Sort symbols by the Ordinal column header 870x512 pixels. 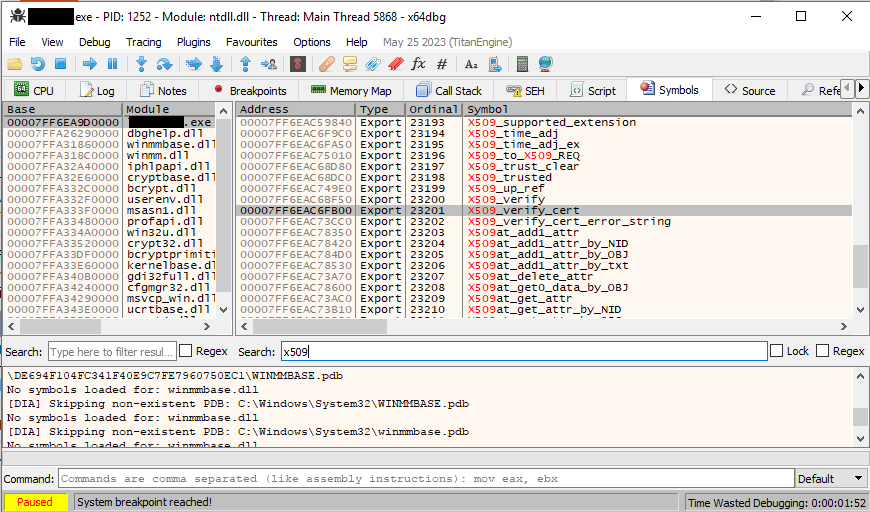(433, 109)
